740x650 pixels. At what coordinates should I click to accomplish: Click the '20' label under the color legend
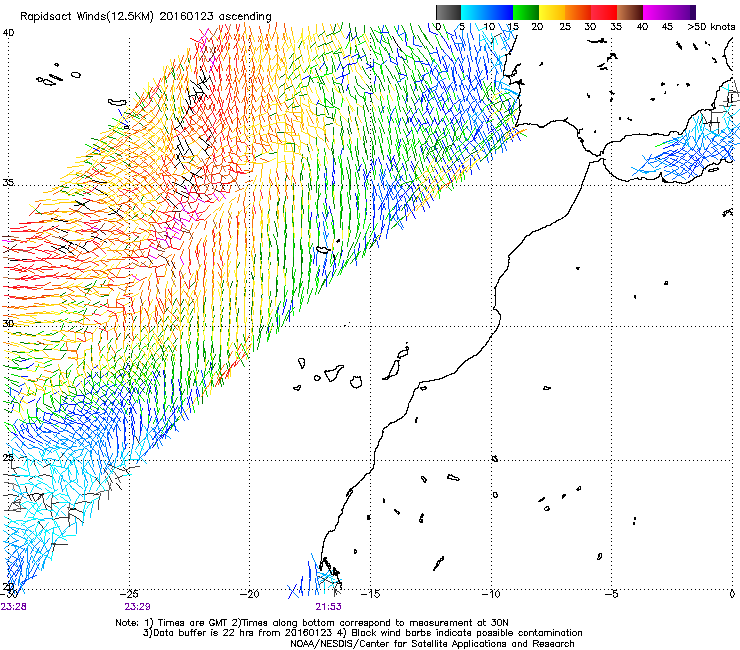(537, 27)
